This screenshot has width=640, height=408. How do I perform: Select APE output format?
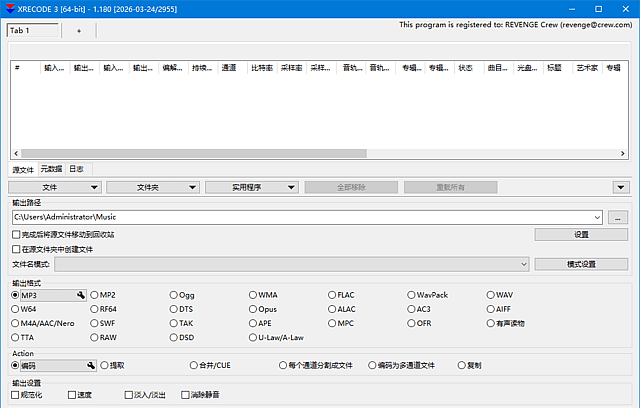(260, 323)
